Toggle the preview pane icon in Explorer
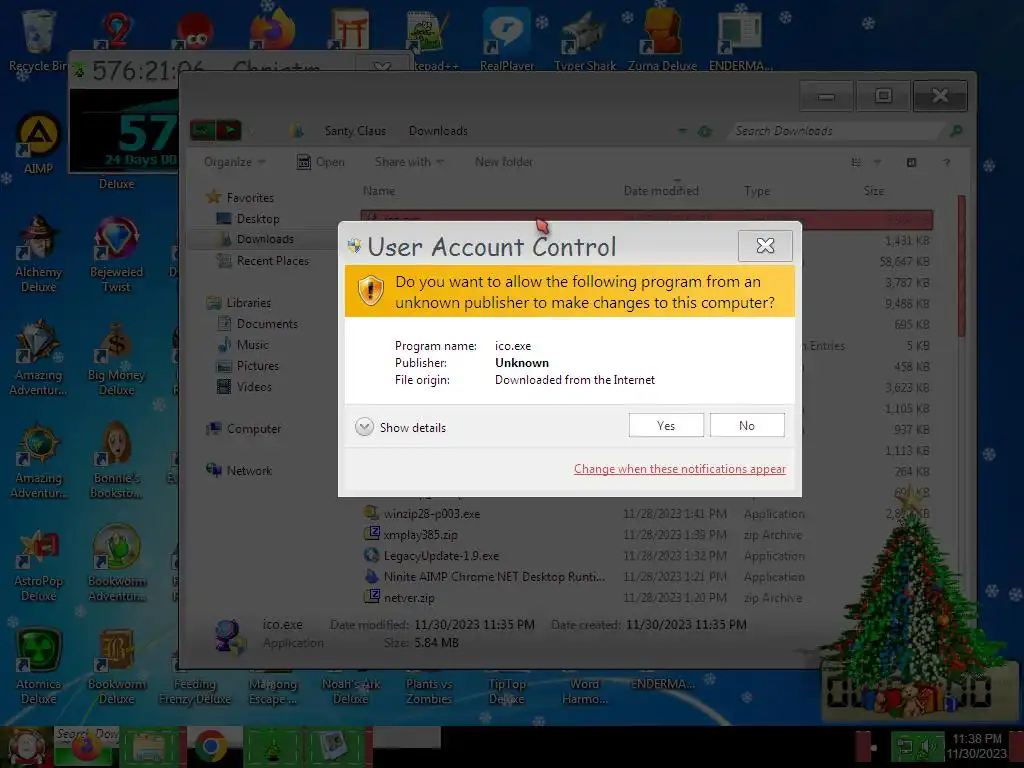This screenshot has height=768, width=1024. [x=912, y=162]
